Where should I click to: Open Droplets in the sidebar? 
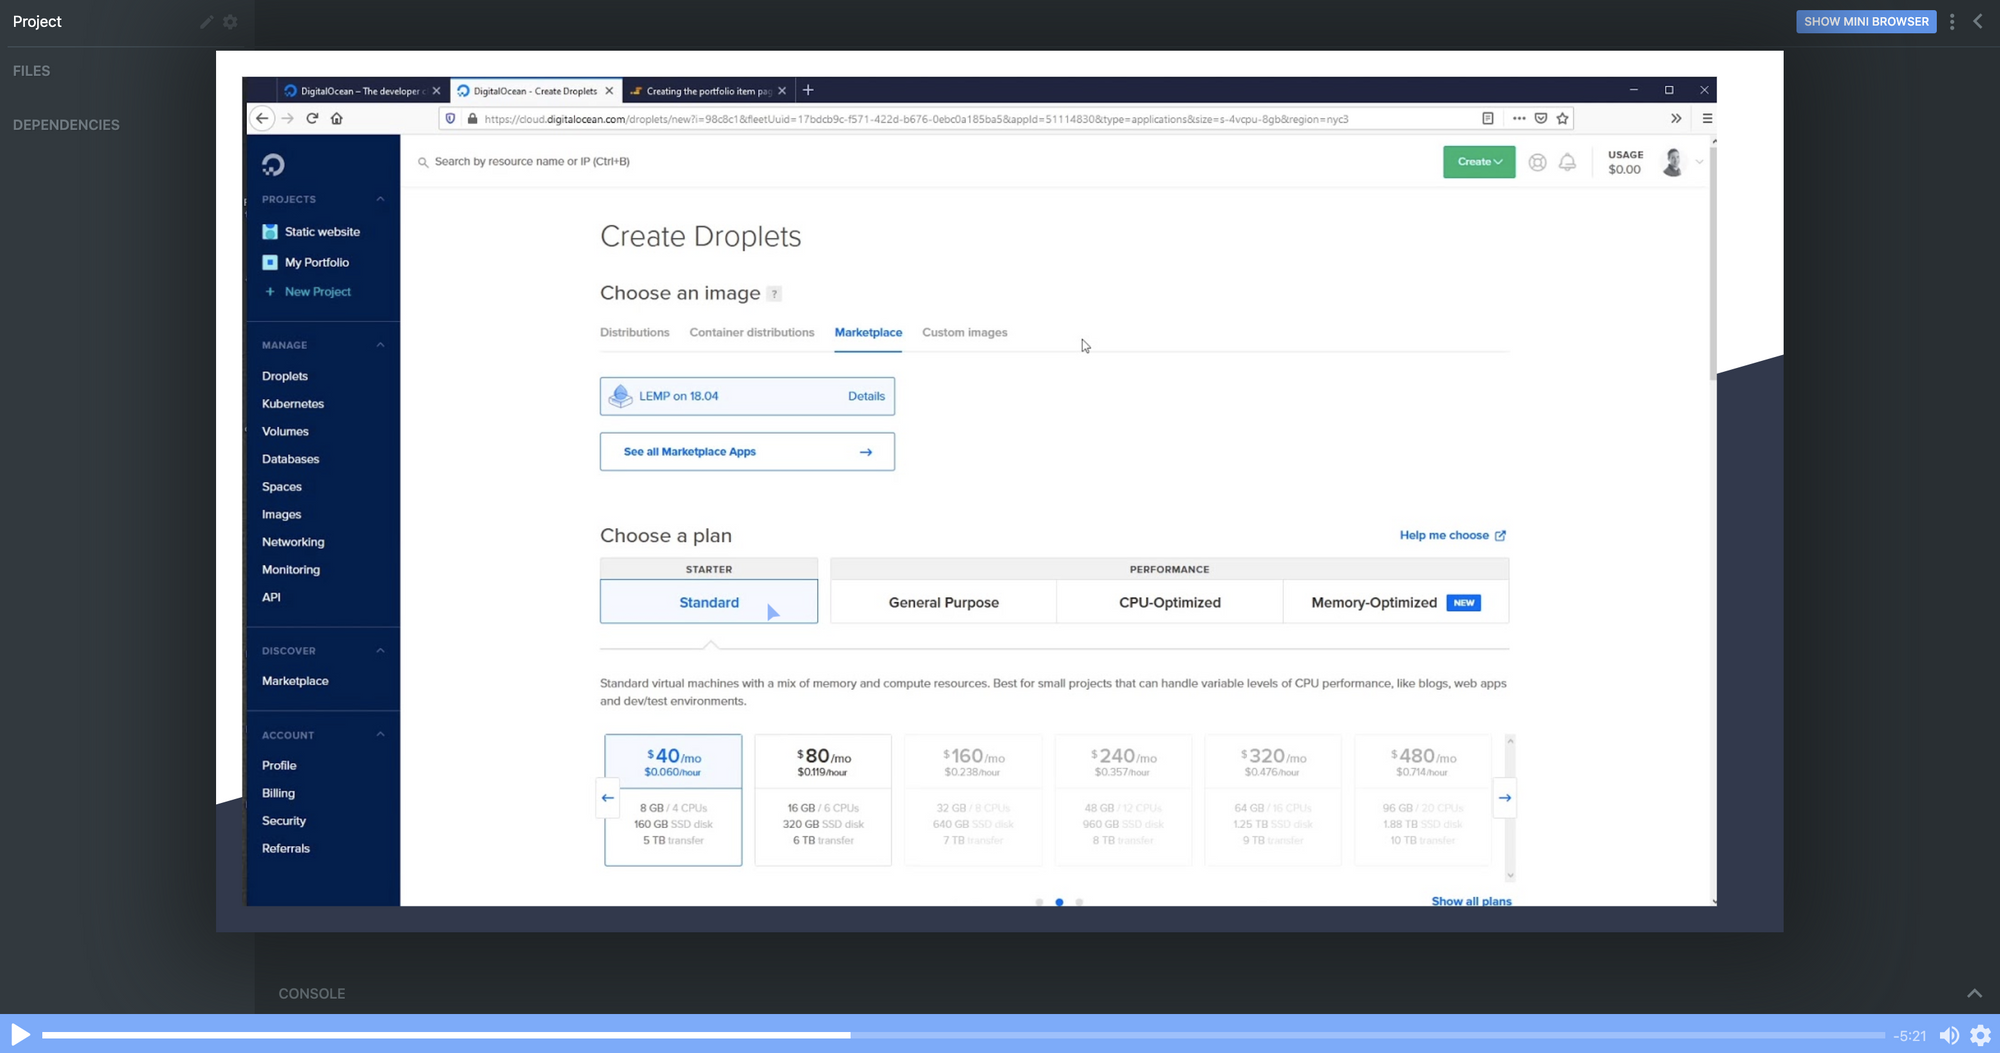coord(285,376)
